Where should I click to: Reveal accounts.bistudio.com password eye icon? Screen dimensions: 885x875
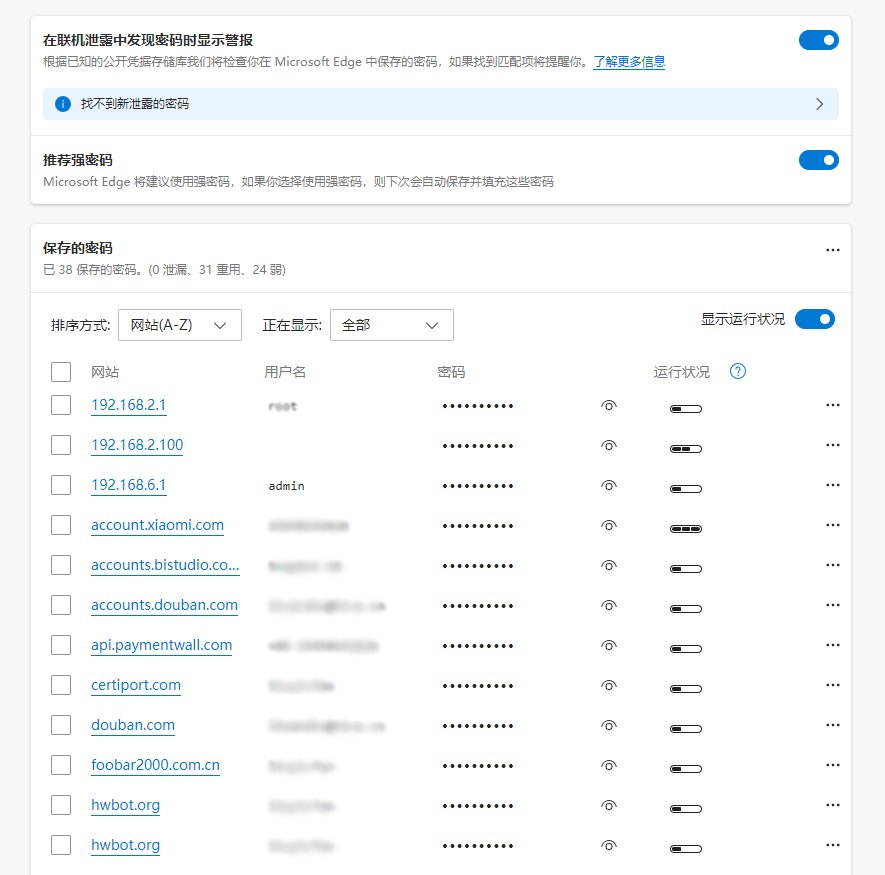(x=608, y=566)
